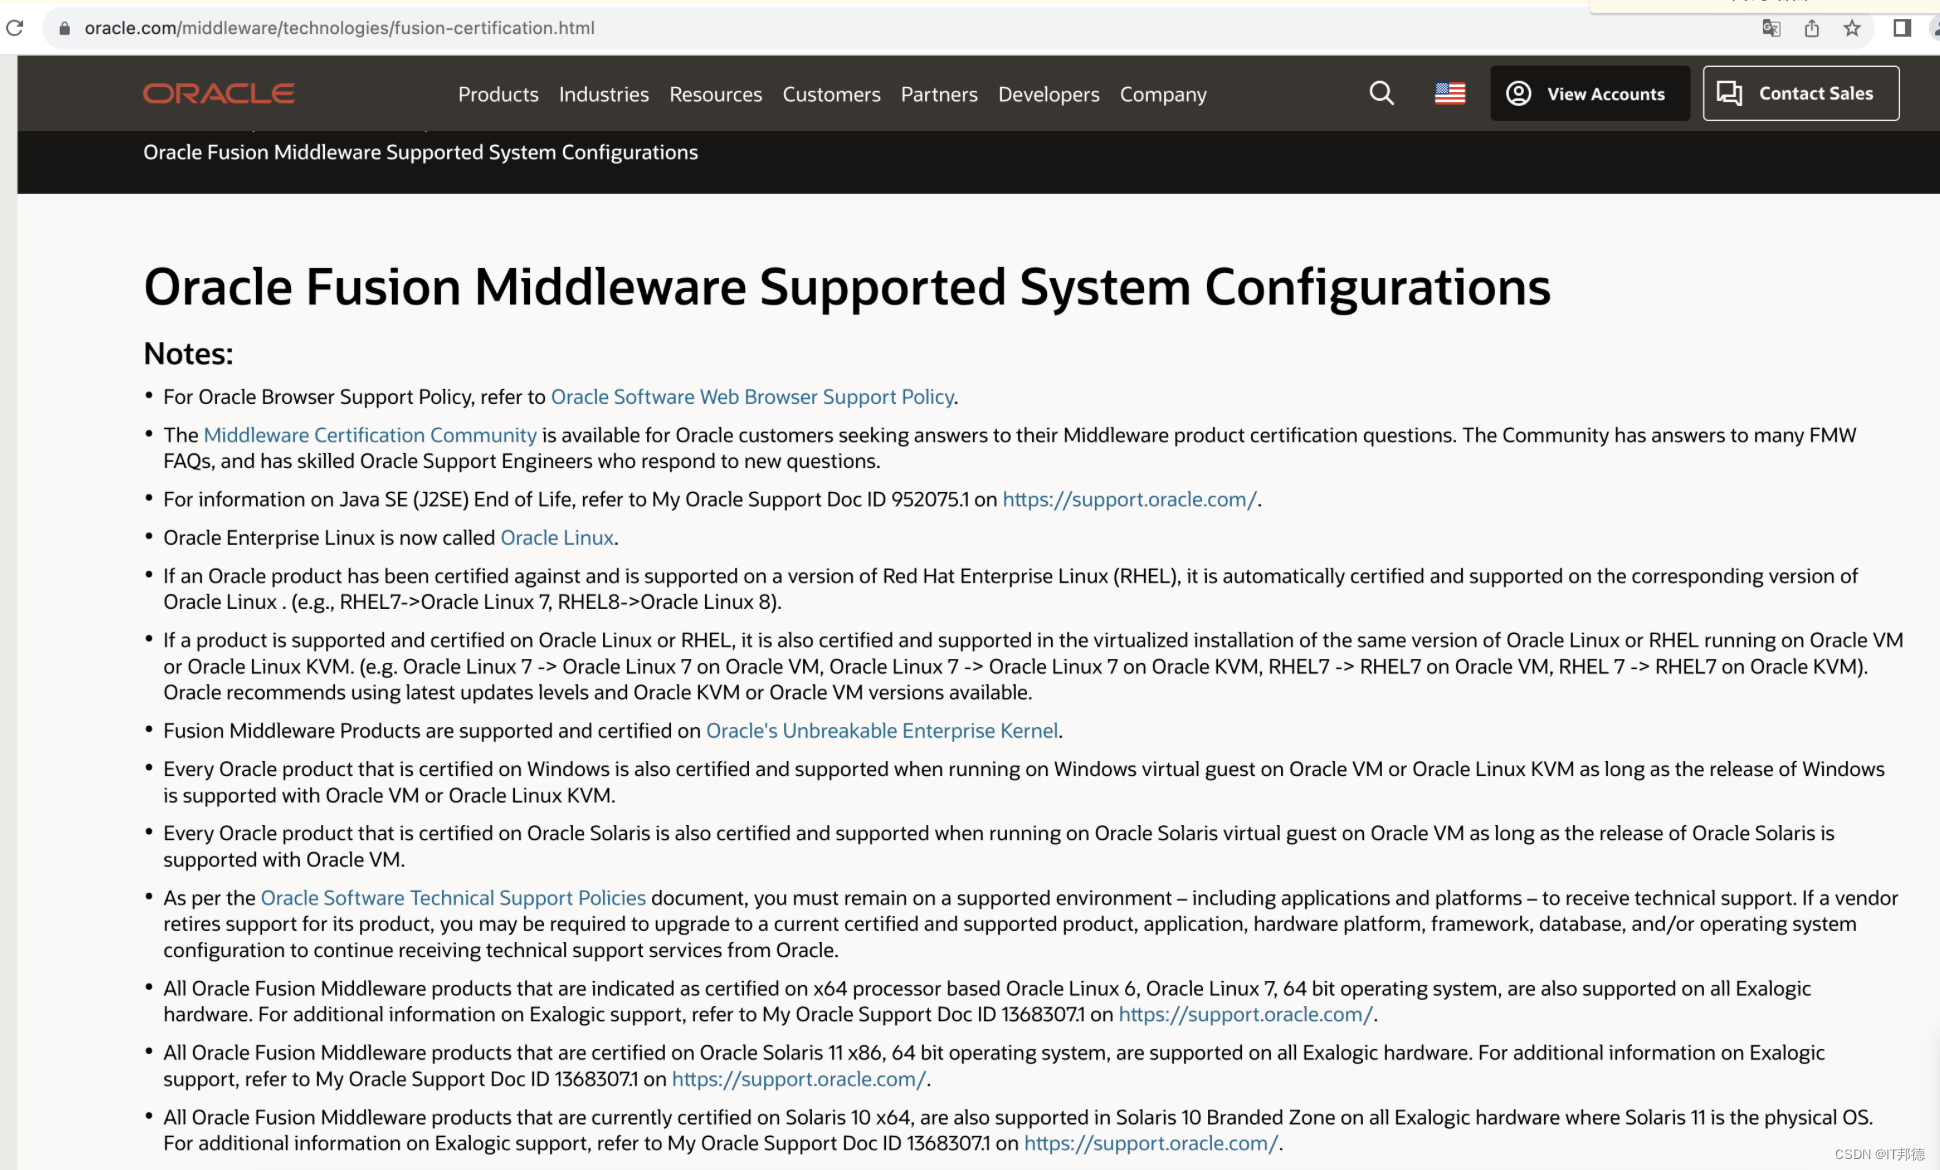This screenshot has height=1170, width=1940.
Task: Open the Customers menu
Action: pos(832,94)
